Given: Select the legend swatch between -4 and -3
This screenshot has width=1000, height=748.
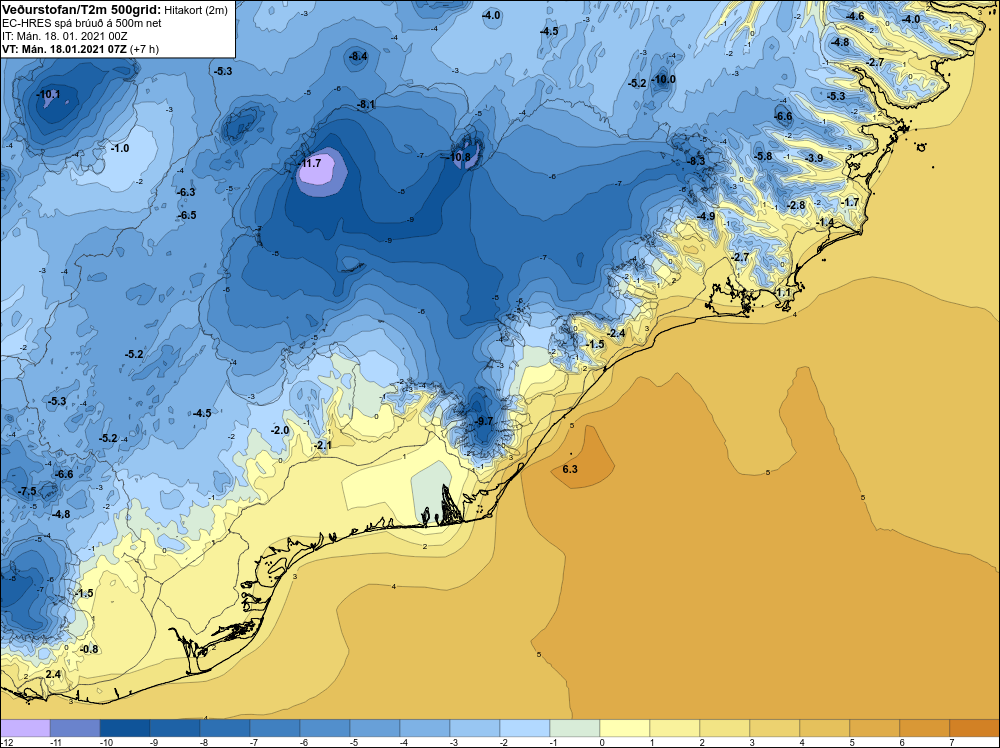Looking at the screenshot, I should coord(425,728).
